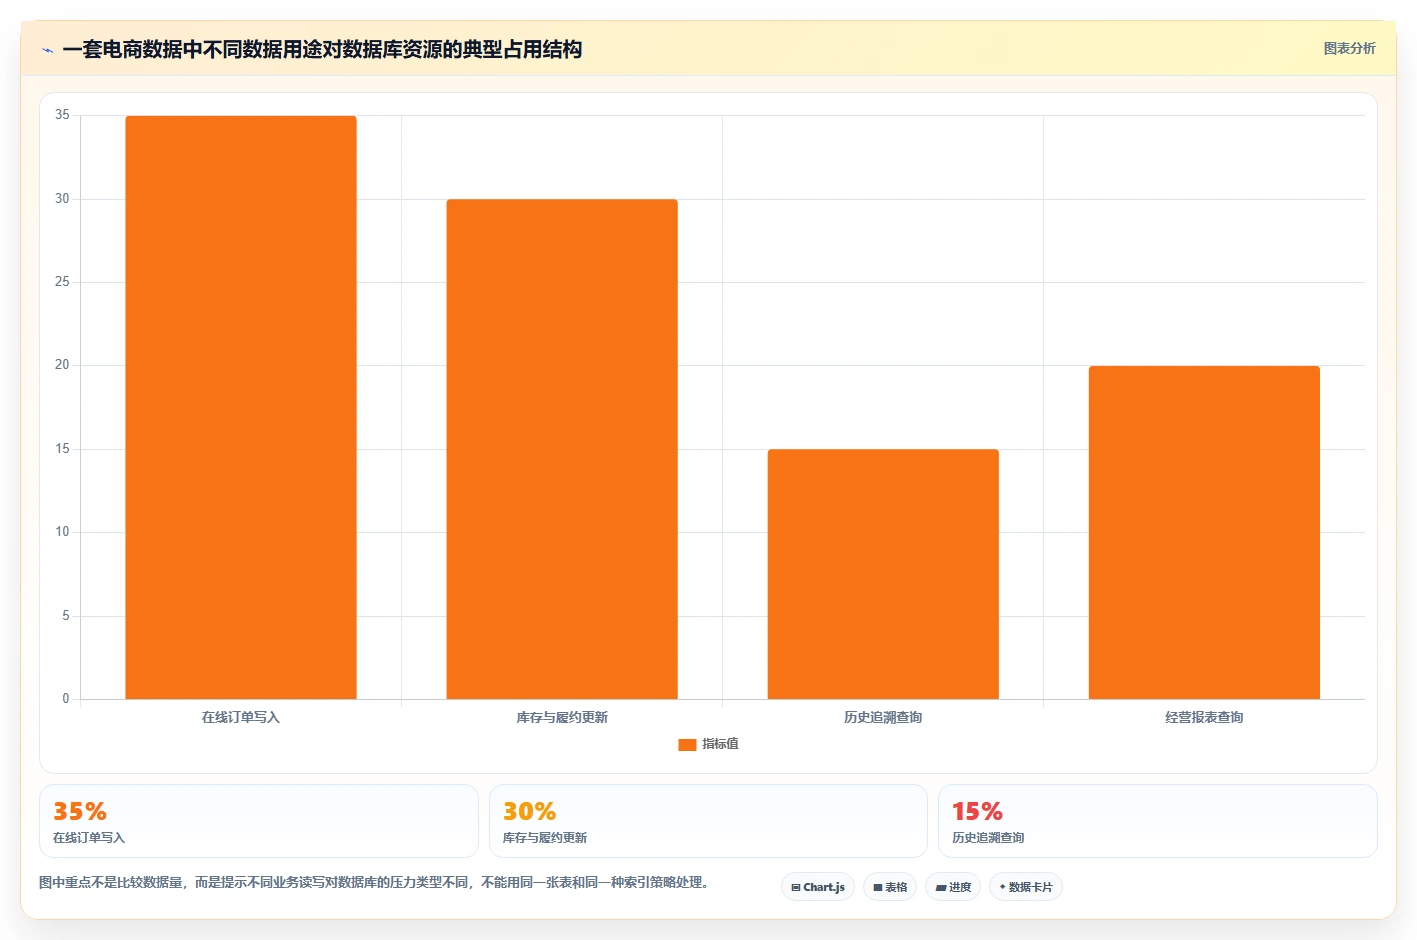Click the y-axis value 35

[x=62, y=115]
